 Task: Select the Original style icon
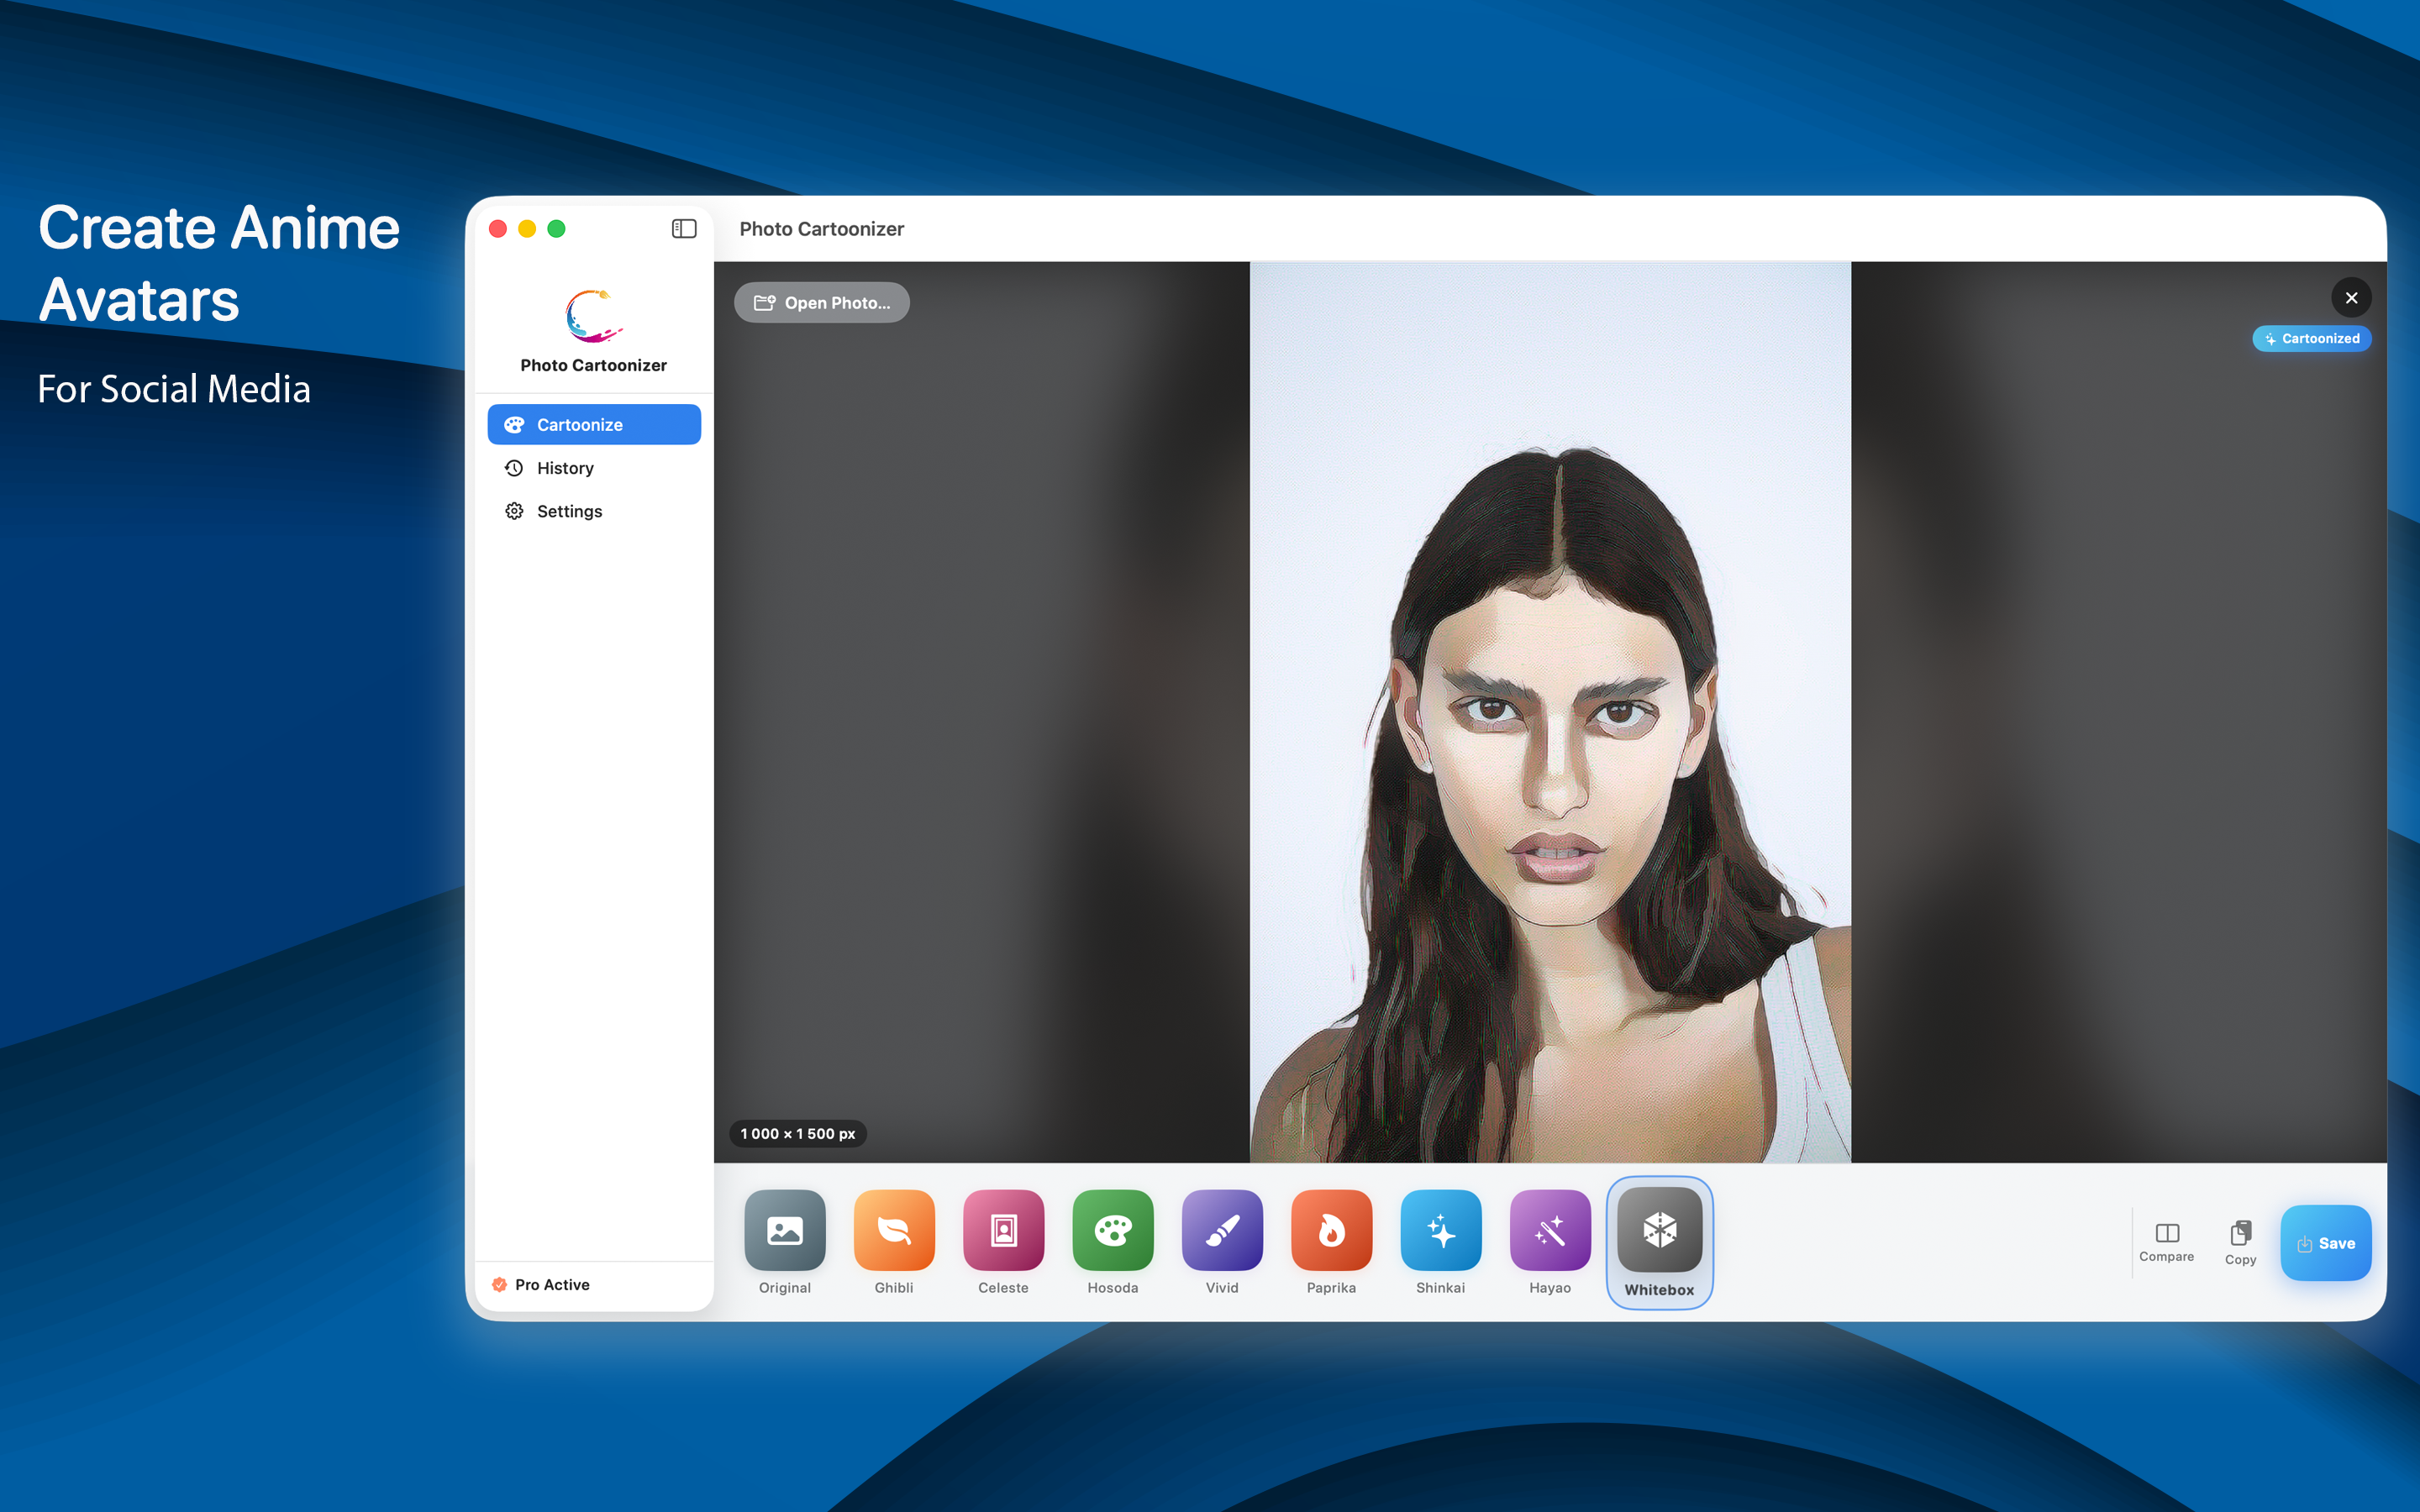pyautogui.click(x=784, y=1230)
